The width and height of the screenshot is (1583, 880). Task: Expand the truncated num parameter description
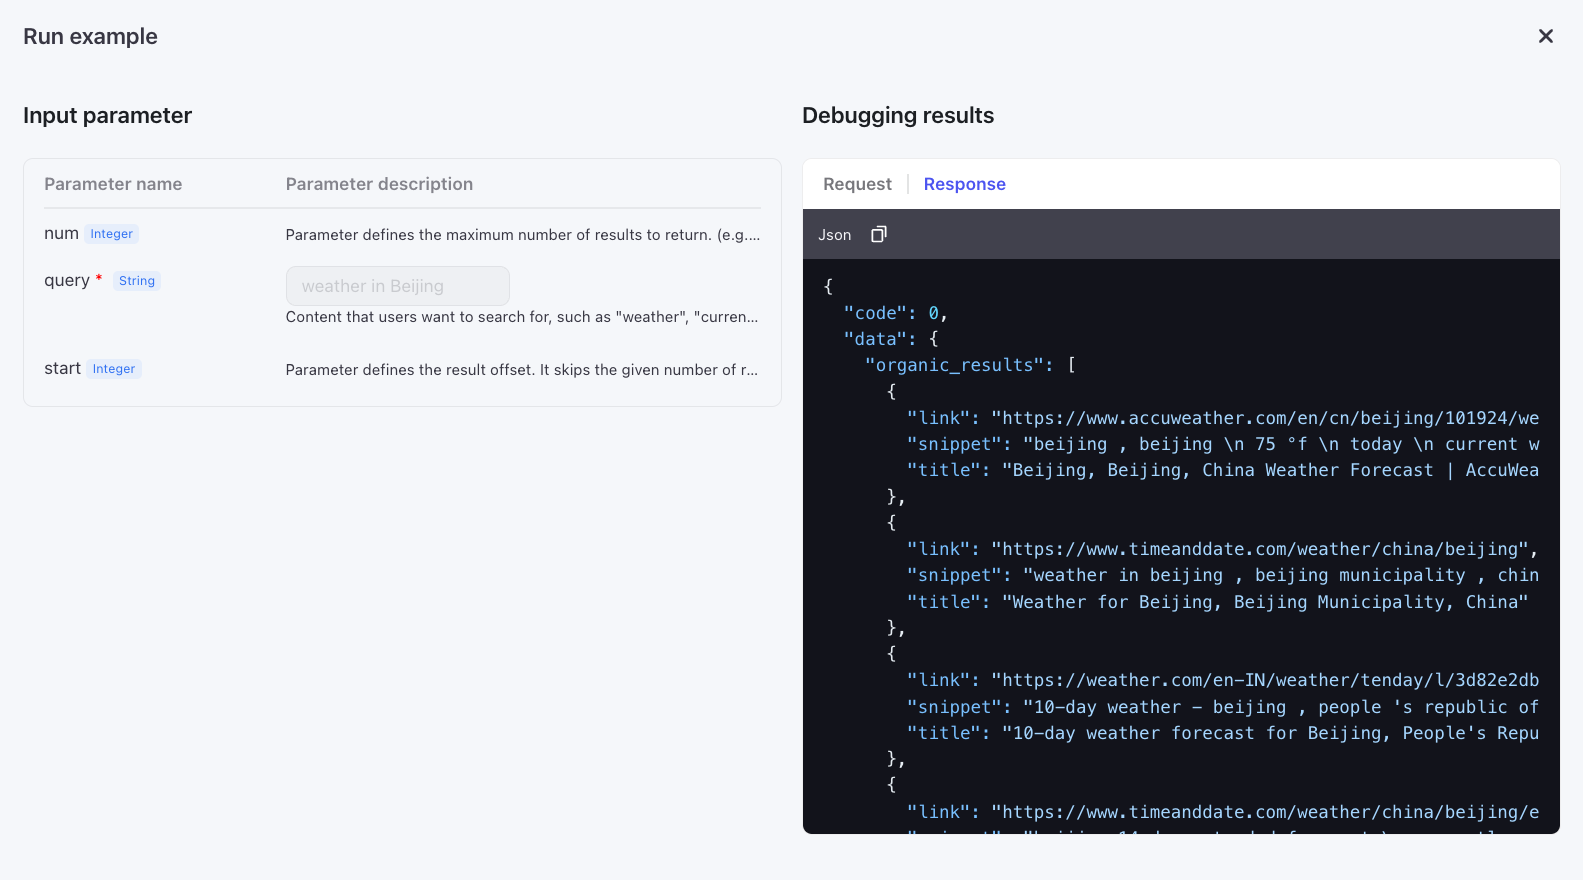click(x=522, y=235)
